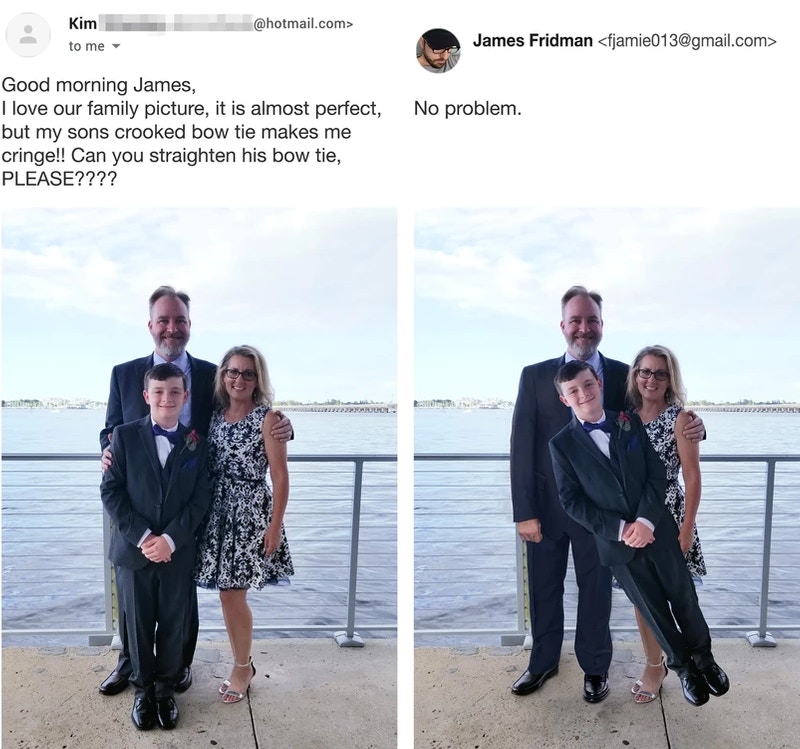Click the "PLEASE????" text in message
The width and height of the screenshot is (800, 749).
(59, 179)
